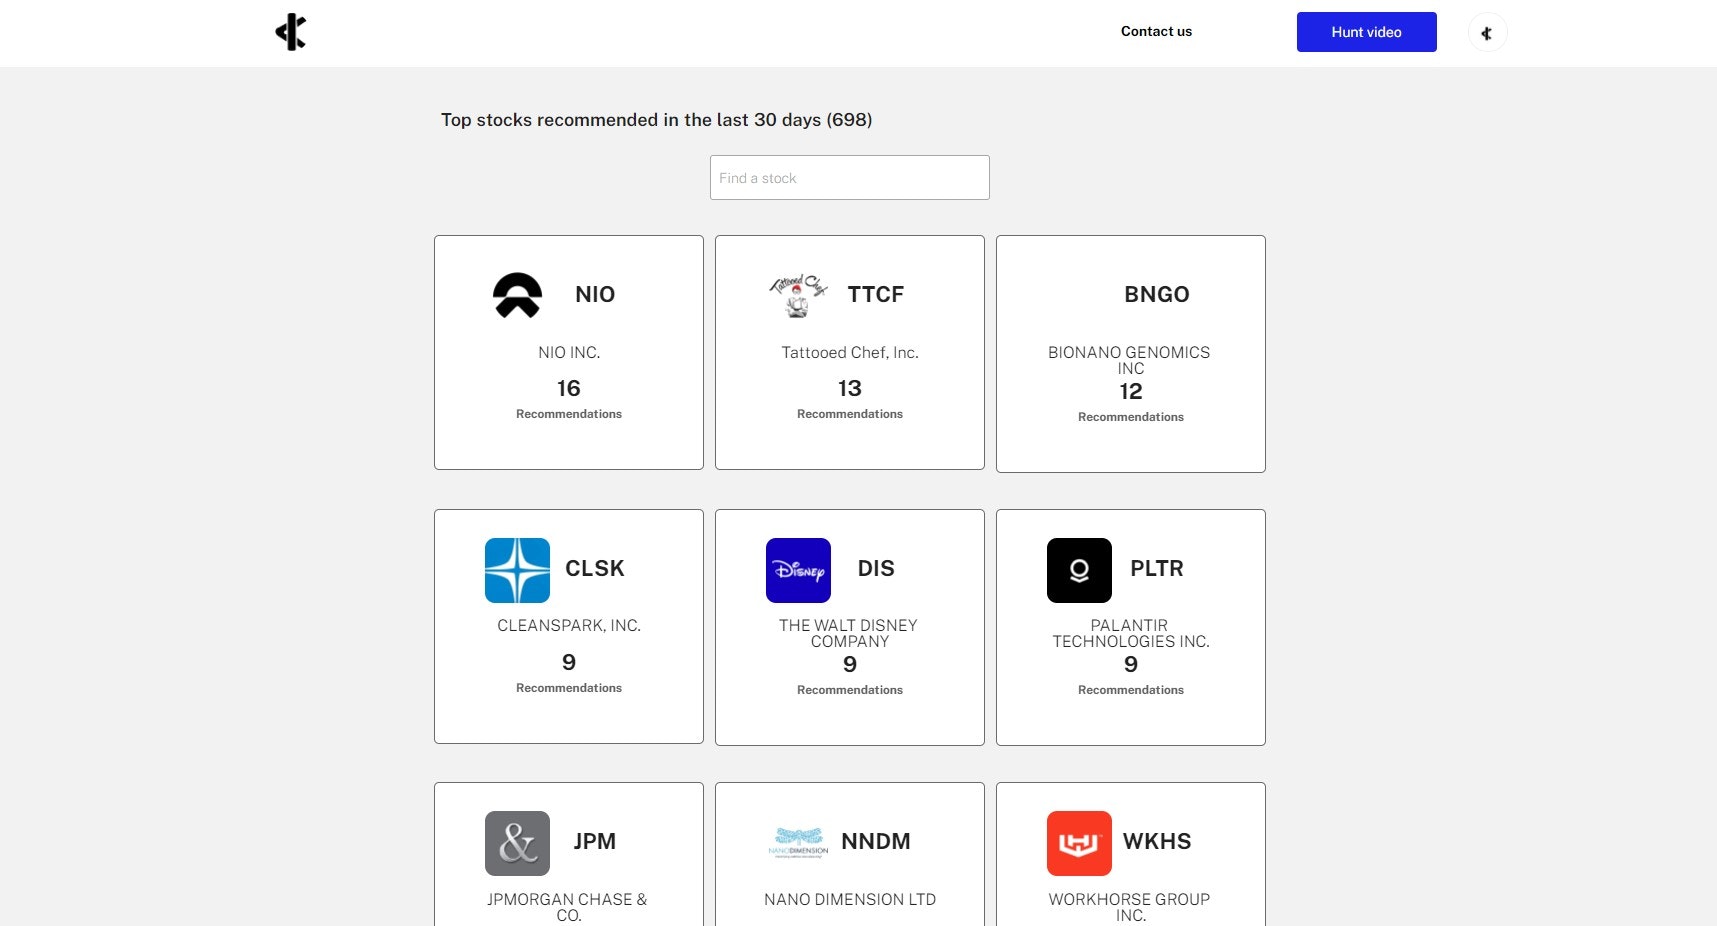Click the Recommendations label under PLTR
The width and height of the screenshot is (1717, 926).
click(1131, 690)
